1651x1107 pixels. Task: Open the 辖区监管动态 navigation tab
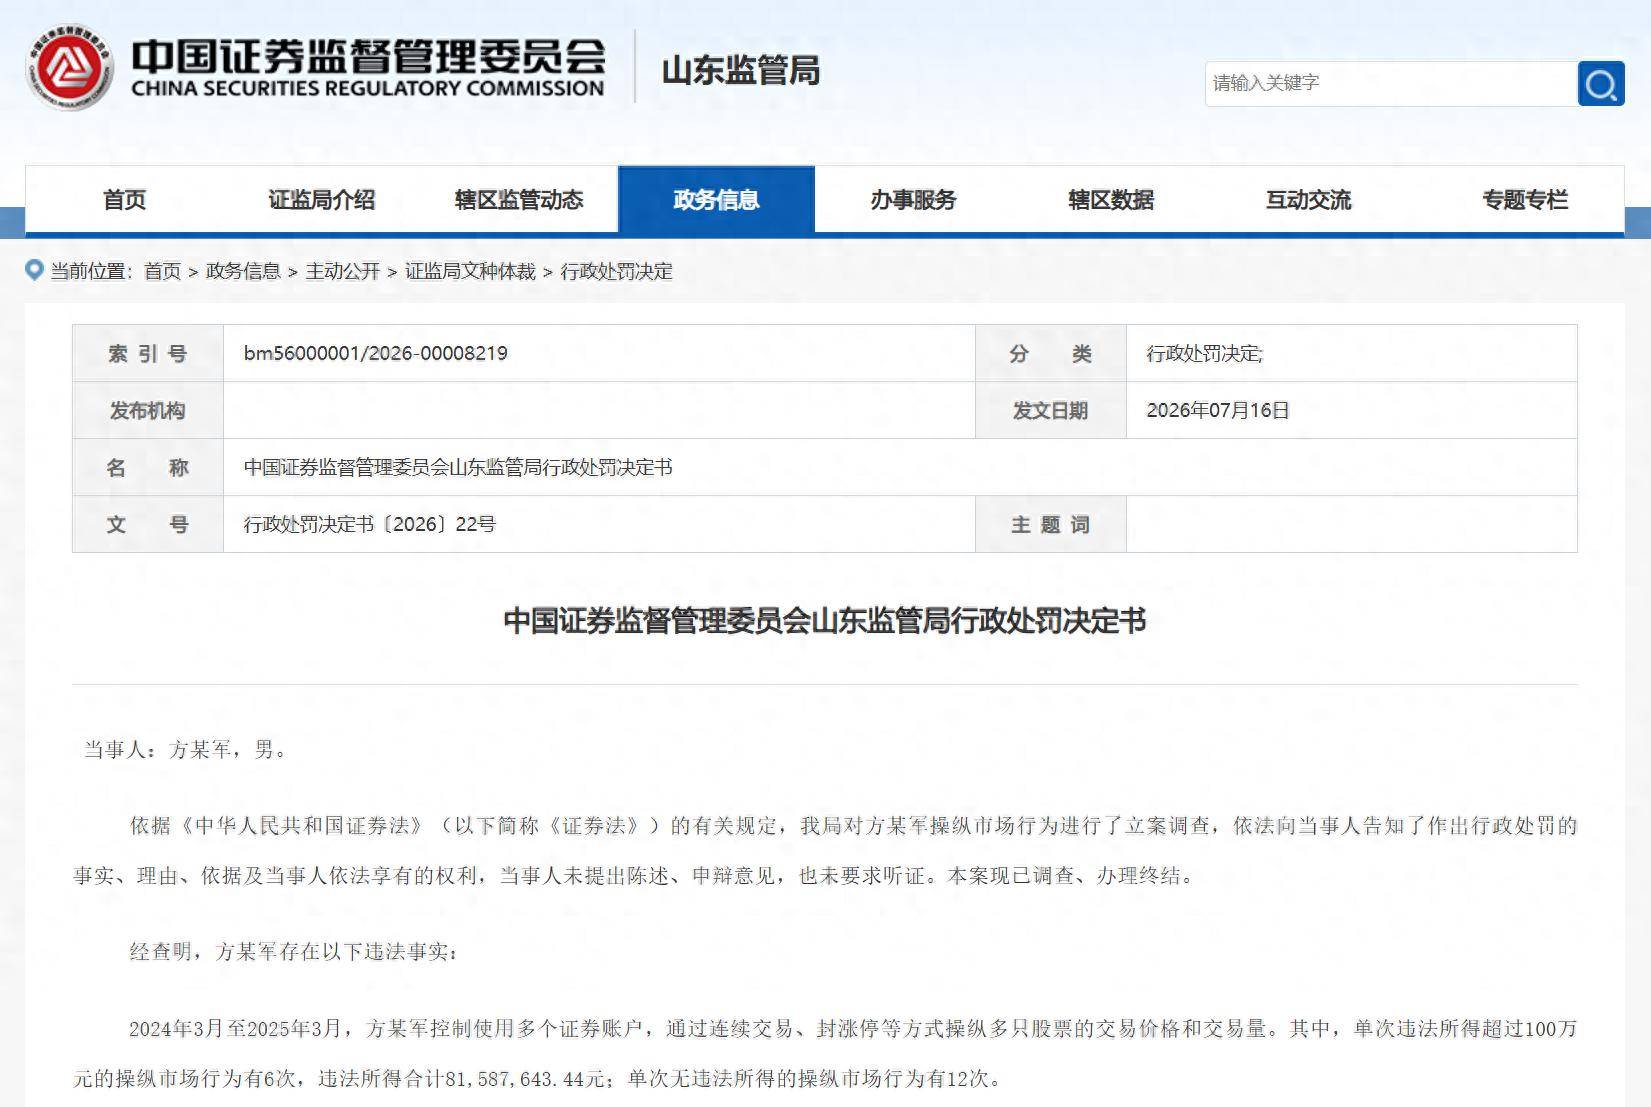pos(518,199)
